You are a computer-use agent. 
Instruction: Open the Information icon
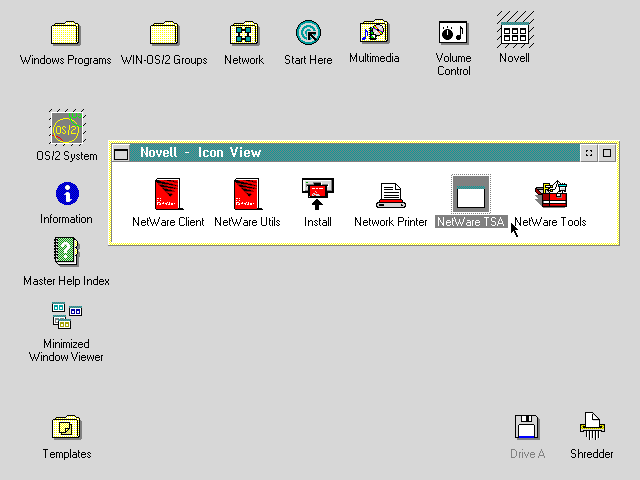(67, 193)
